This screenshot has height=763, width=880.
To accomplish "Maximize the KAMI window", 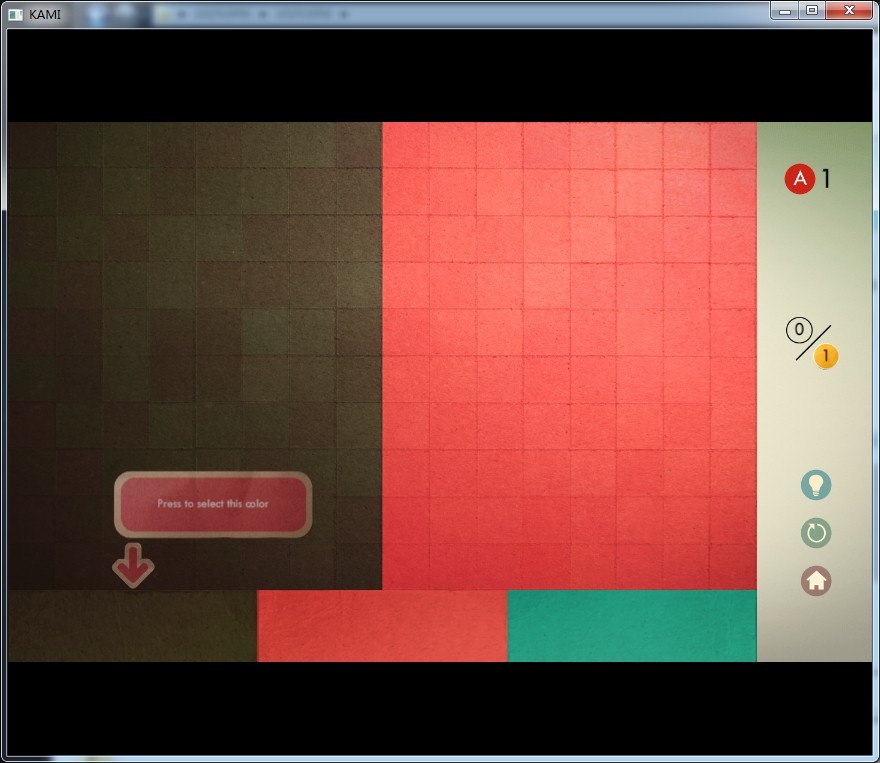I will 812,11.
